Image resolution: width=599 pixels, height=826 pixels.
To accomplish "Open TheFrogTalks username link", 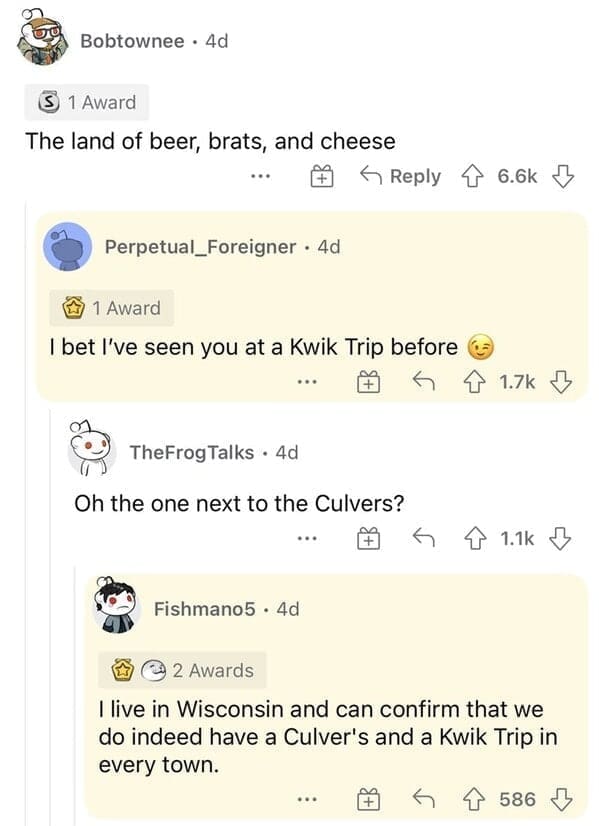I will pyautogui.click(x=192, y=453).
